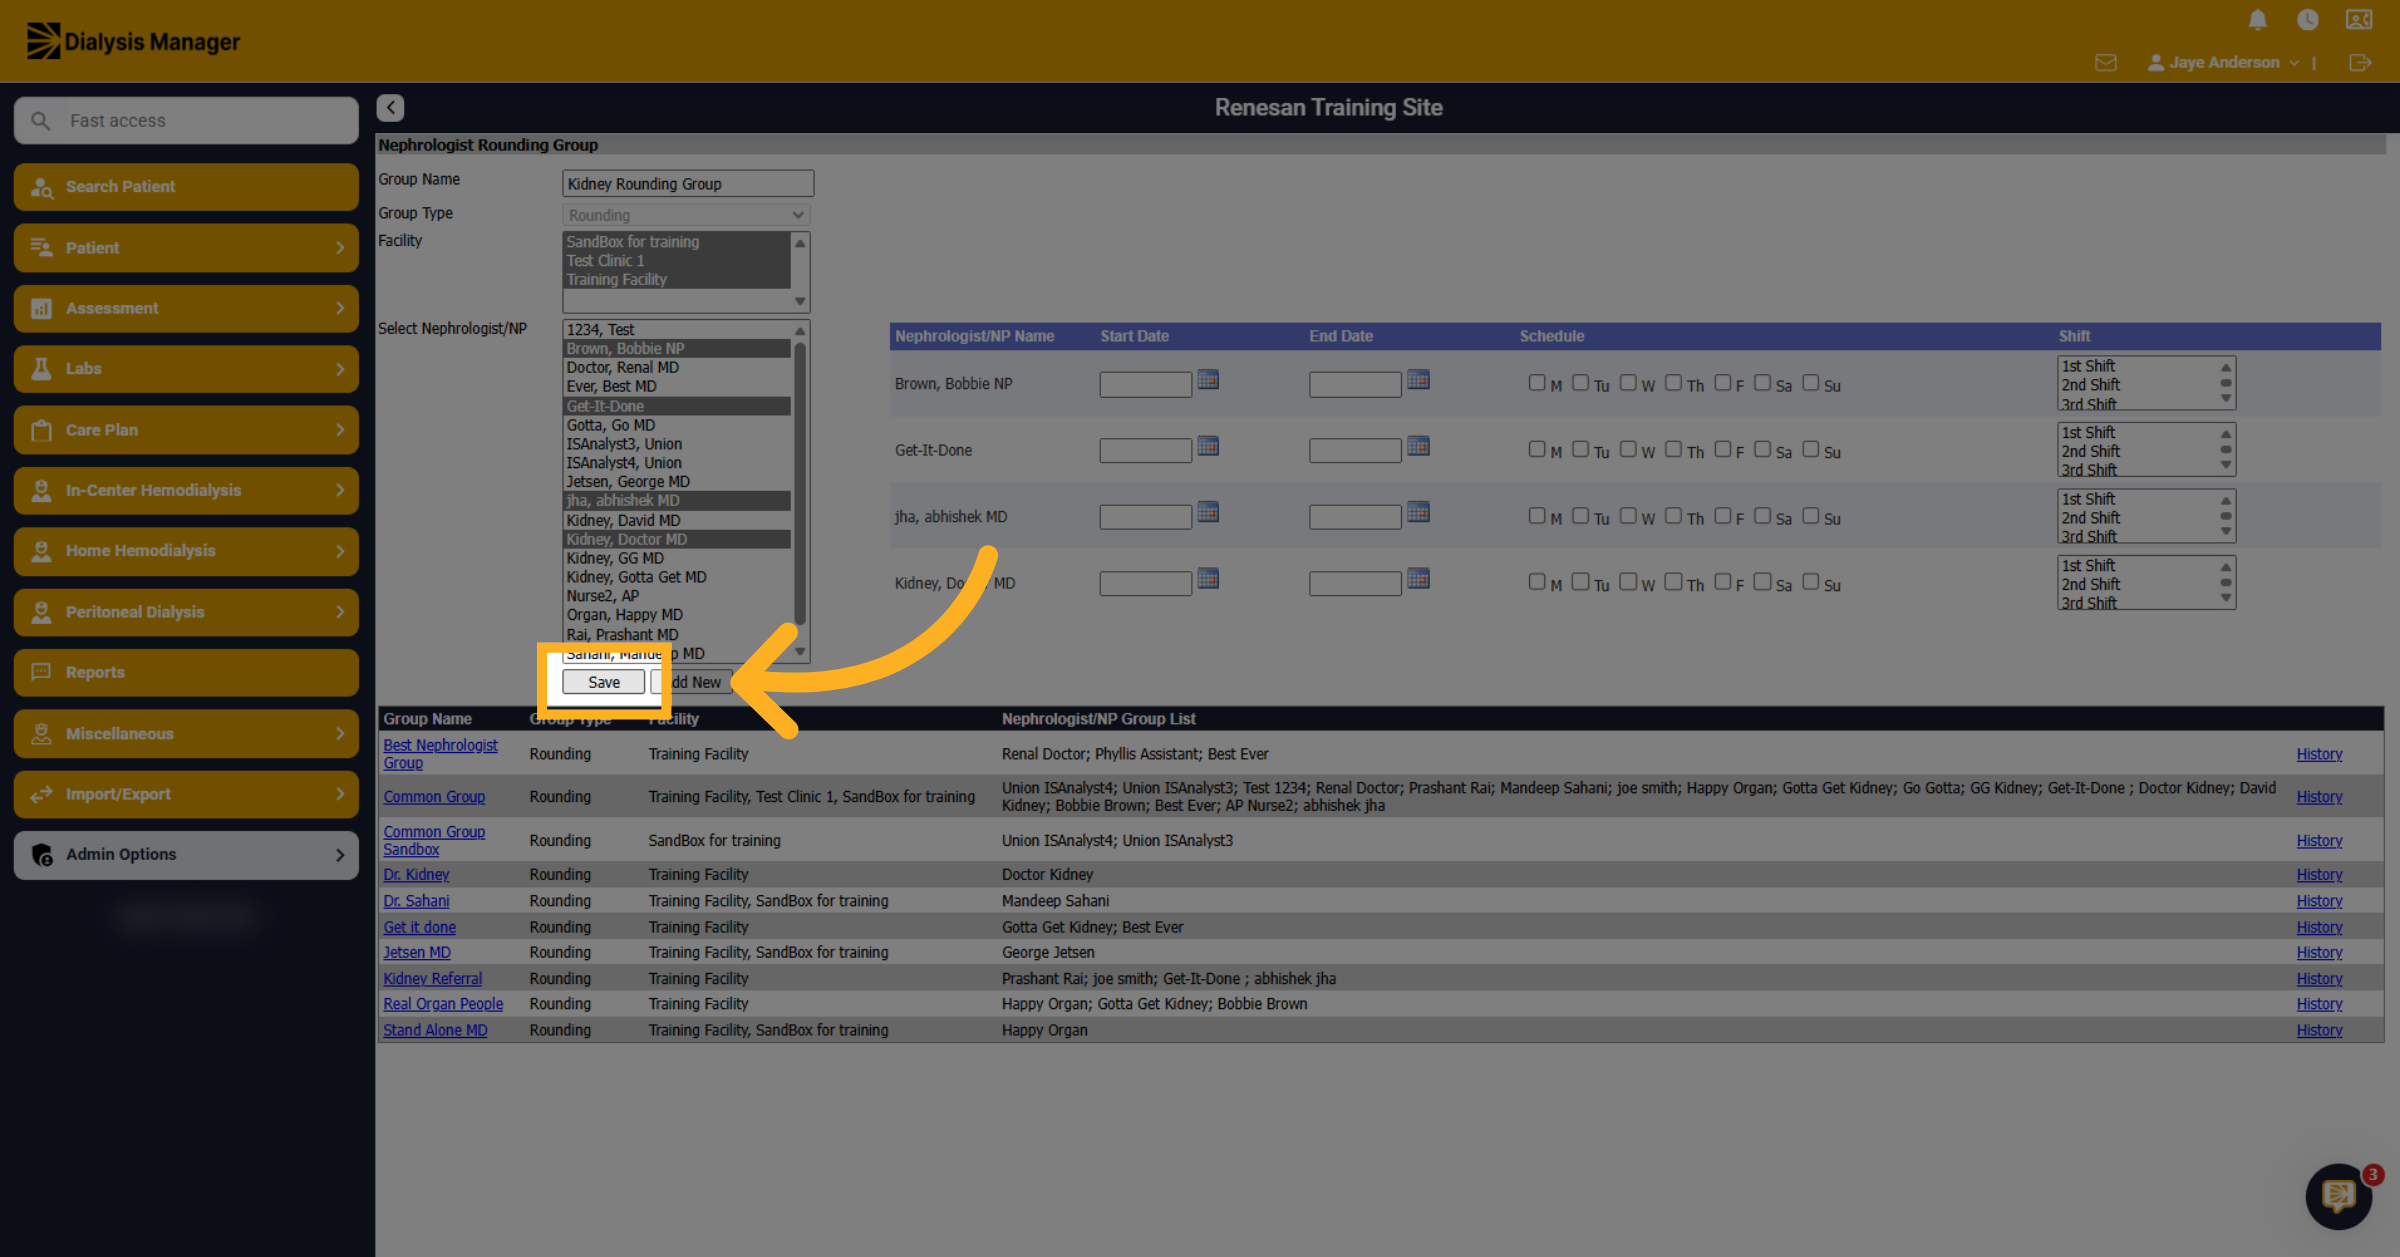Click the shift list scrollbar for Brown, Bobbie NP
Screen dimensions: 2400x1257
coord(2226,383)
